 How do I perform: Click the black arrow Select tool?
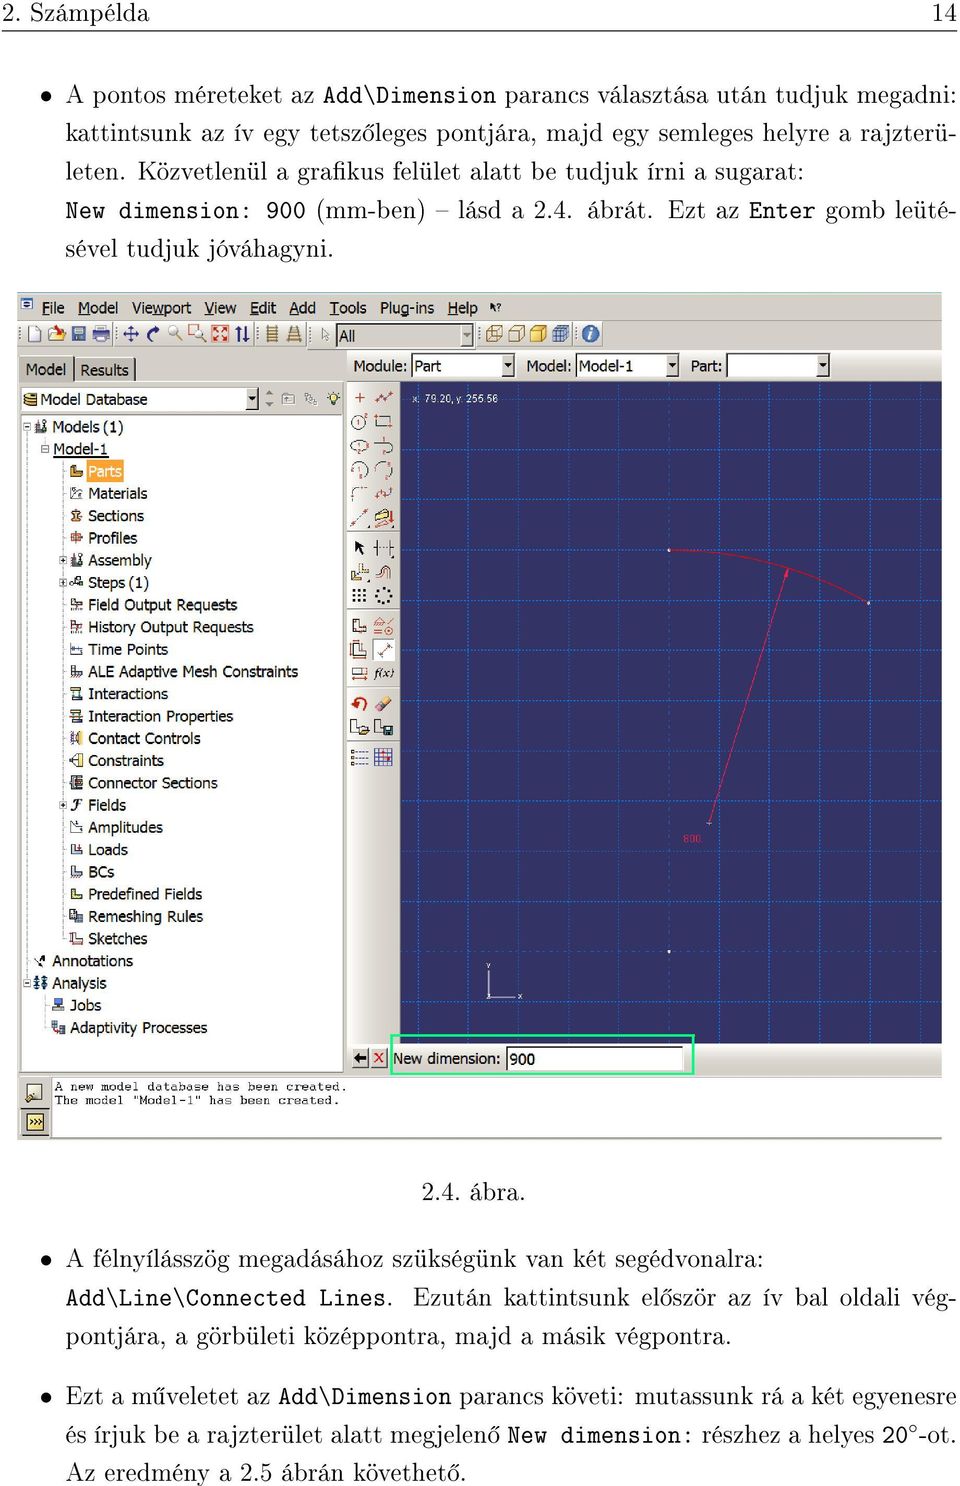(x=360, y=548)
